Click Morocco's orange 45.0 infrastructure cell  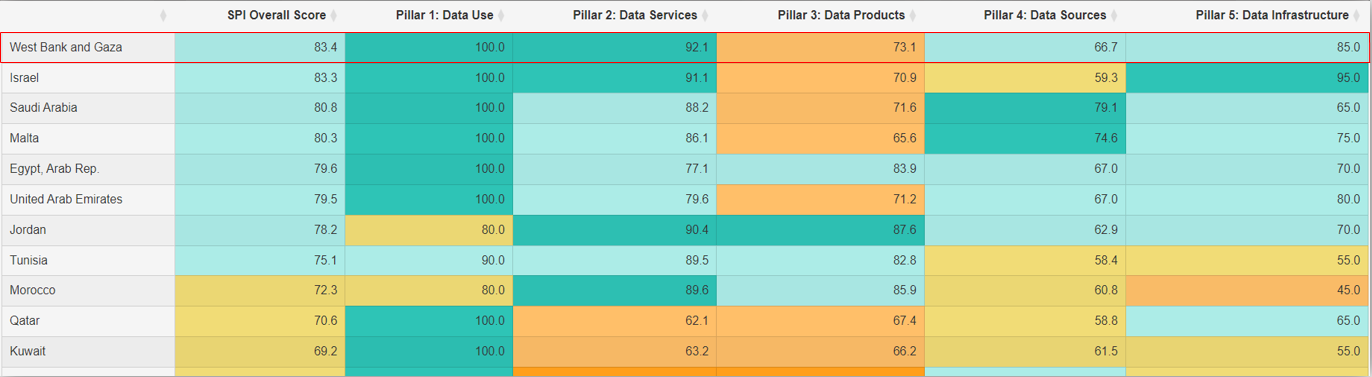pyautogui.click(x=1247, y=291)
